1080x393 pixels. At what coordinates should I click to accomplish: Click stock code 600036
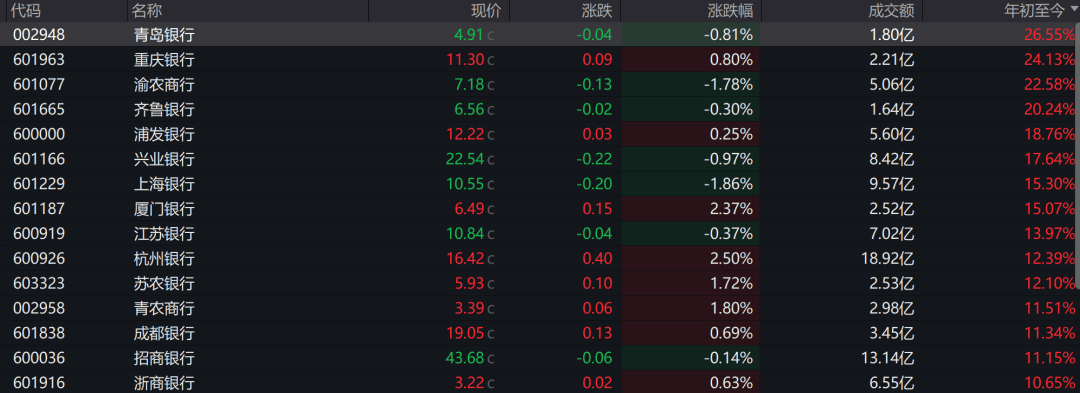(x=39, y=358)
